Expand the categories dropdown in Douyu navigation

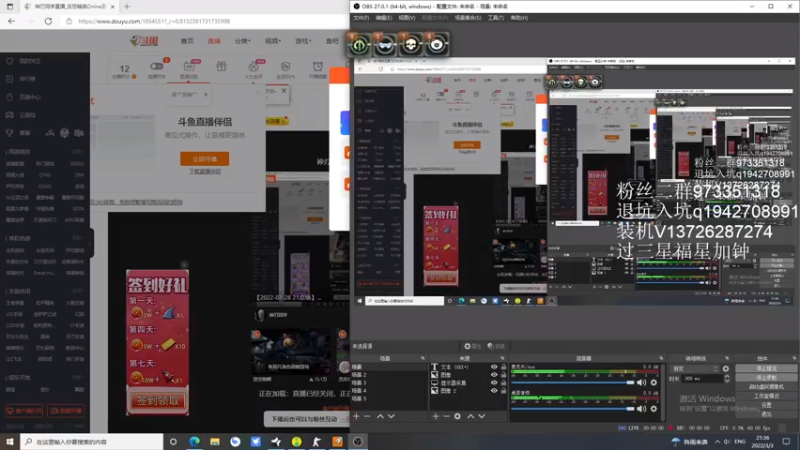click(242, 41)
